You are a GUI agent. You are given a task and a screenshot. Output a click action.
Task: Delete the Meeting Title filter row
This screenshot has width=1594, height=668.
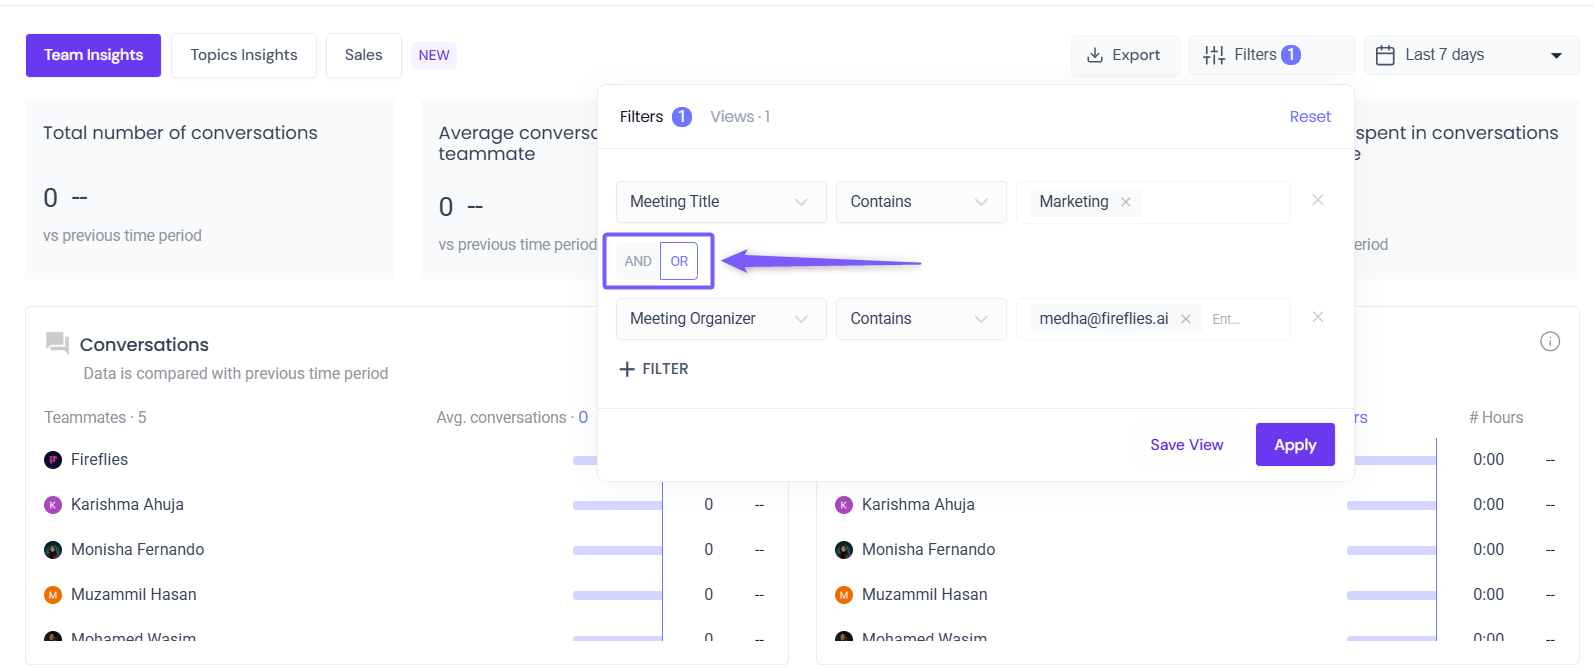[1318, 200]
